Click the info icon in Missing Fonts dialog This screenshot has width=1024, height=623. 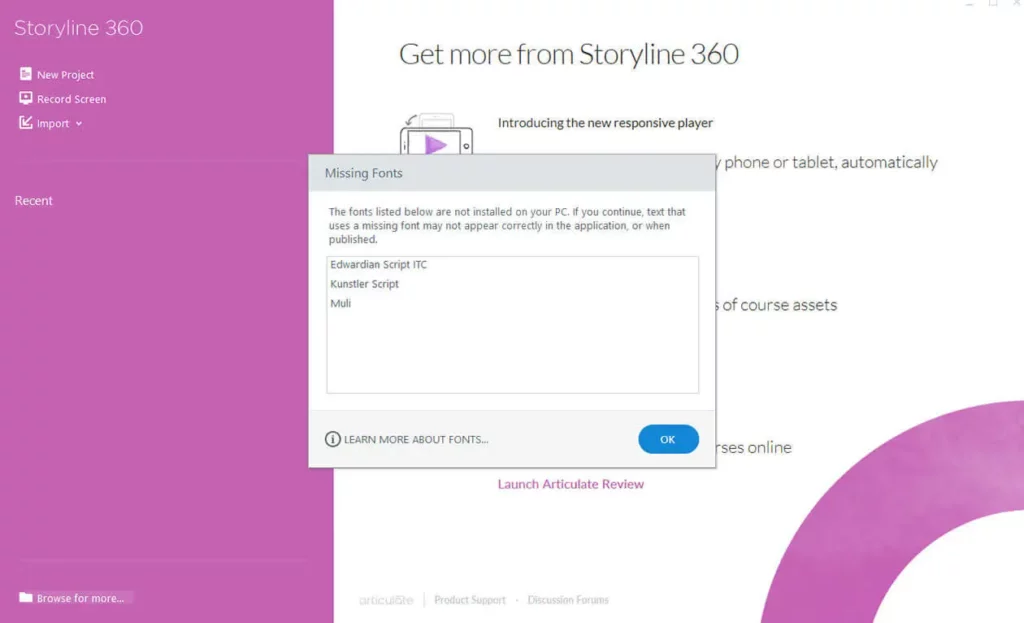point(333,439)
